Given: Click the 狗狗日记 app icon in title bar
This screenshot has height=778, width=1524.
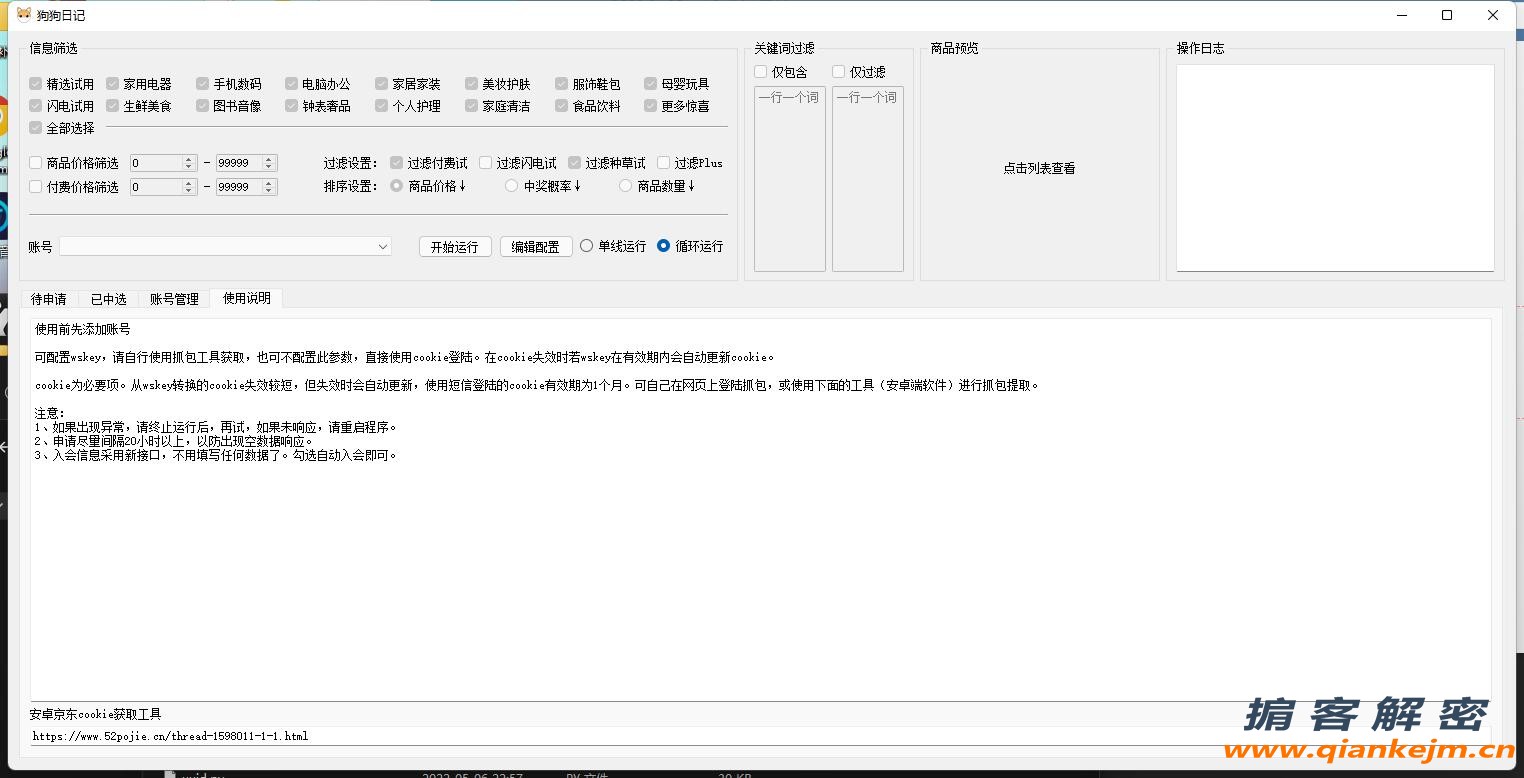Looking at the screenshot, I should (22, 14).
